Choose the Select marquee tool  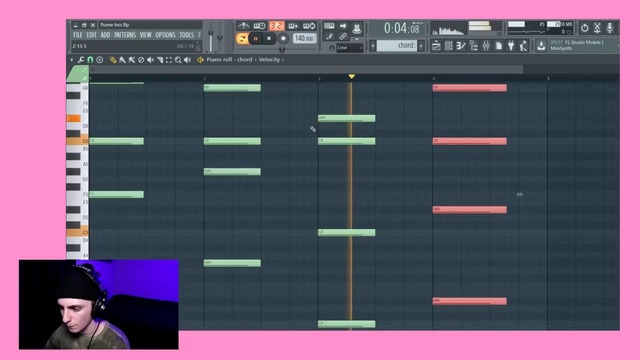pyautogui.click(x=169, y=60)
